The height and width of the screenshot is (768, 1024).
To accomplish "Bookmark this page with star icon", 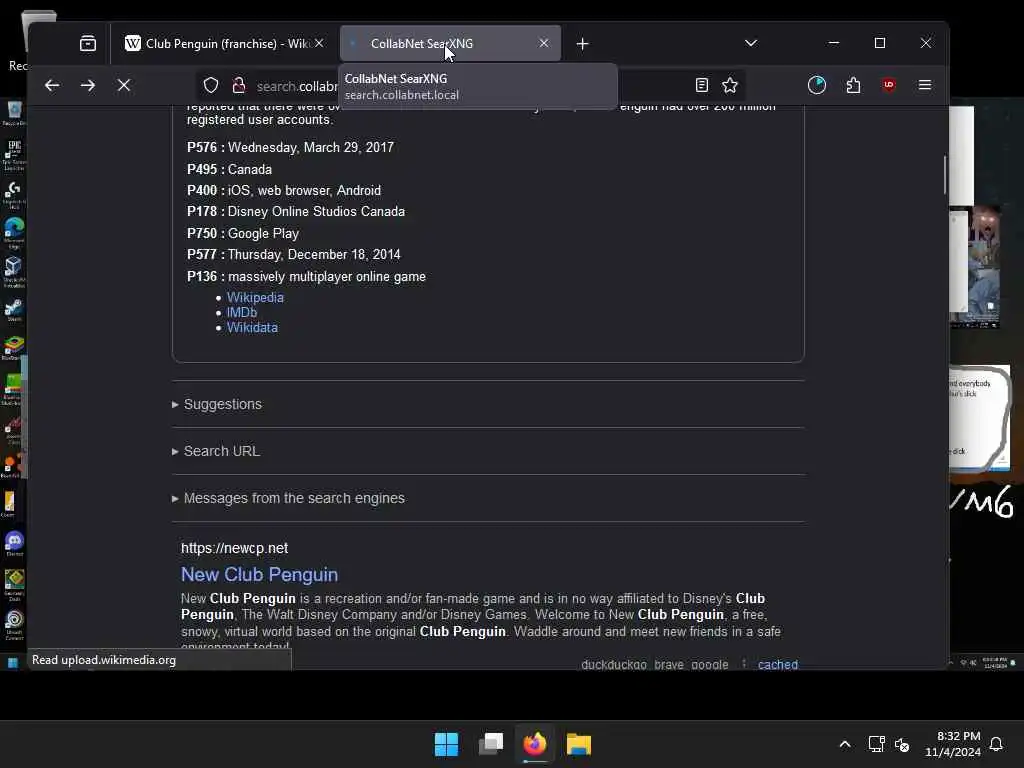I will pos(730,85).
